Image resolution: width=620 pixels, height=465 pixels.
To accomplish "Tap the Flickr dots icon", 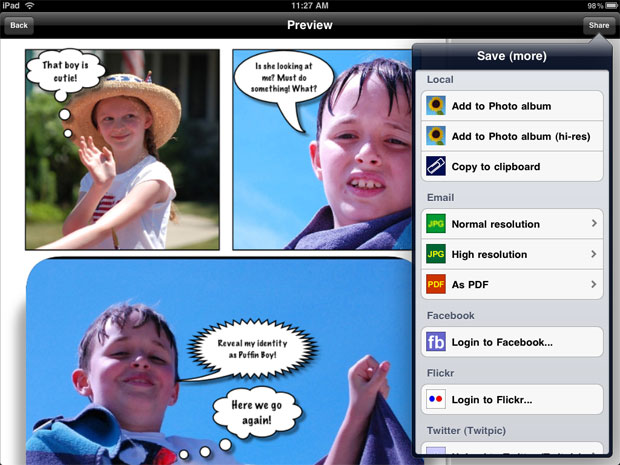I will [436, 399].
